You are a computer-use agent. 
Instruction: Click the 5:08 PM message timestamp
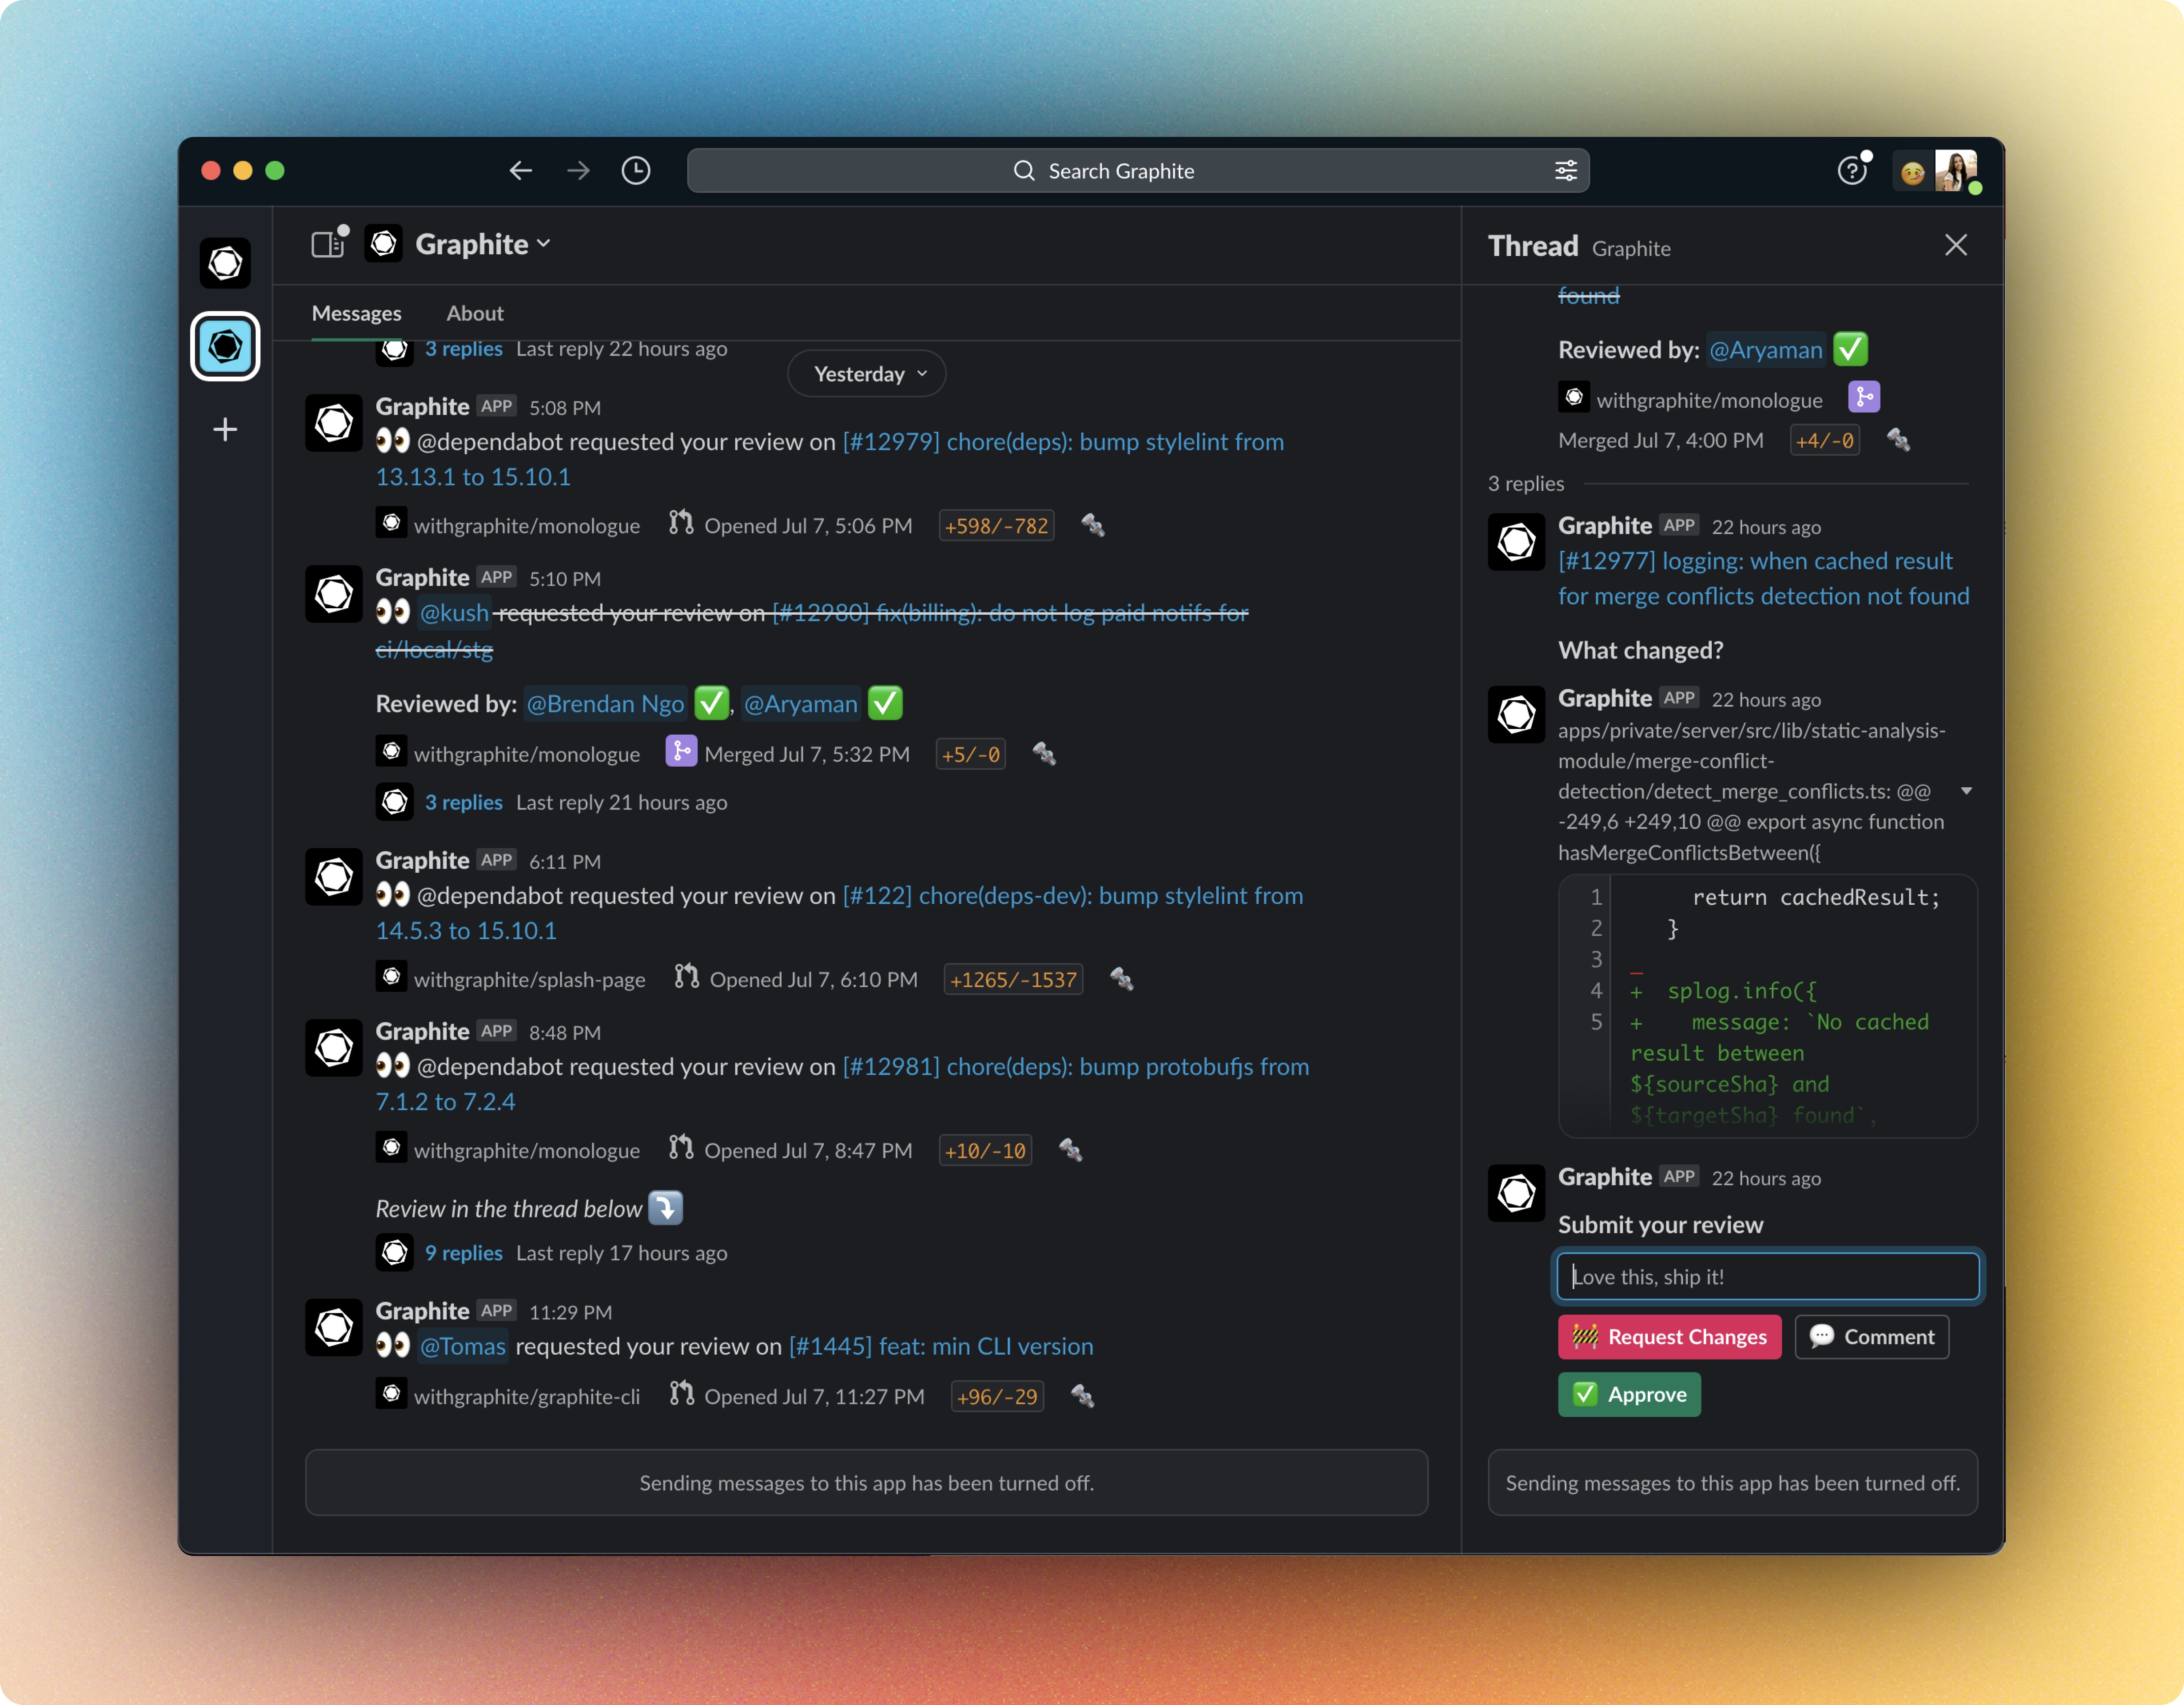565,408
